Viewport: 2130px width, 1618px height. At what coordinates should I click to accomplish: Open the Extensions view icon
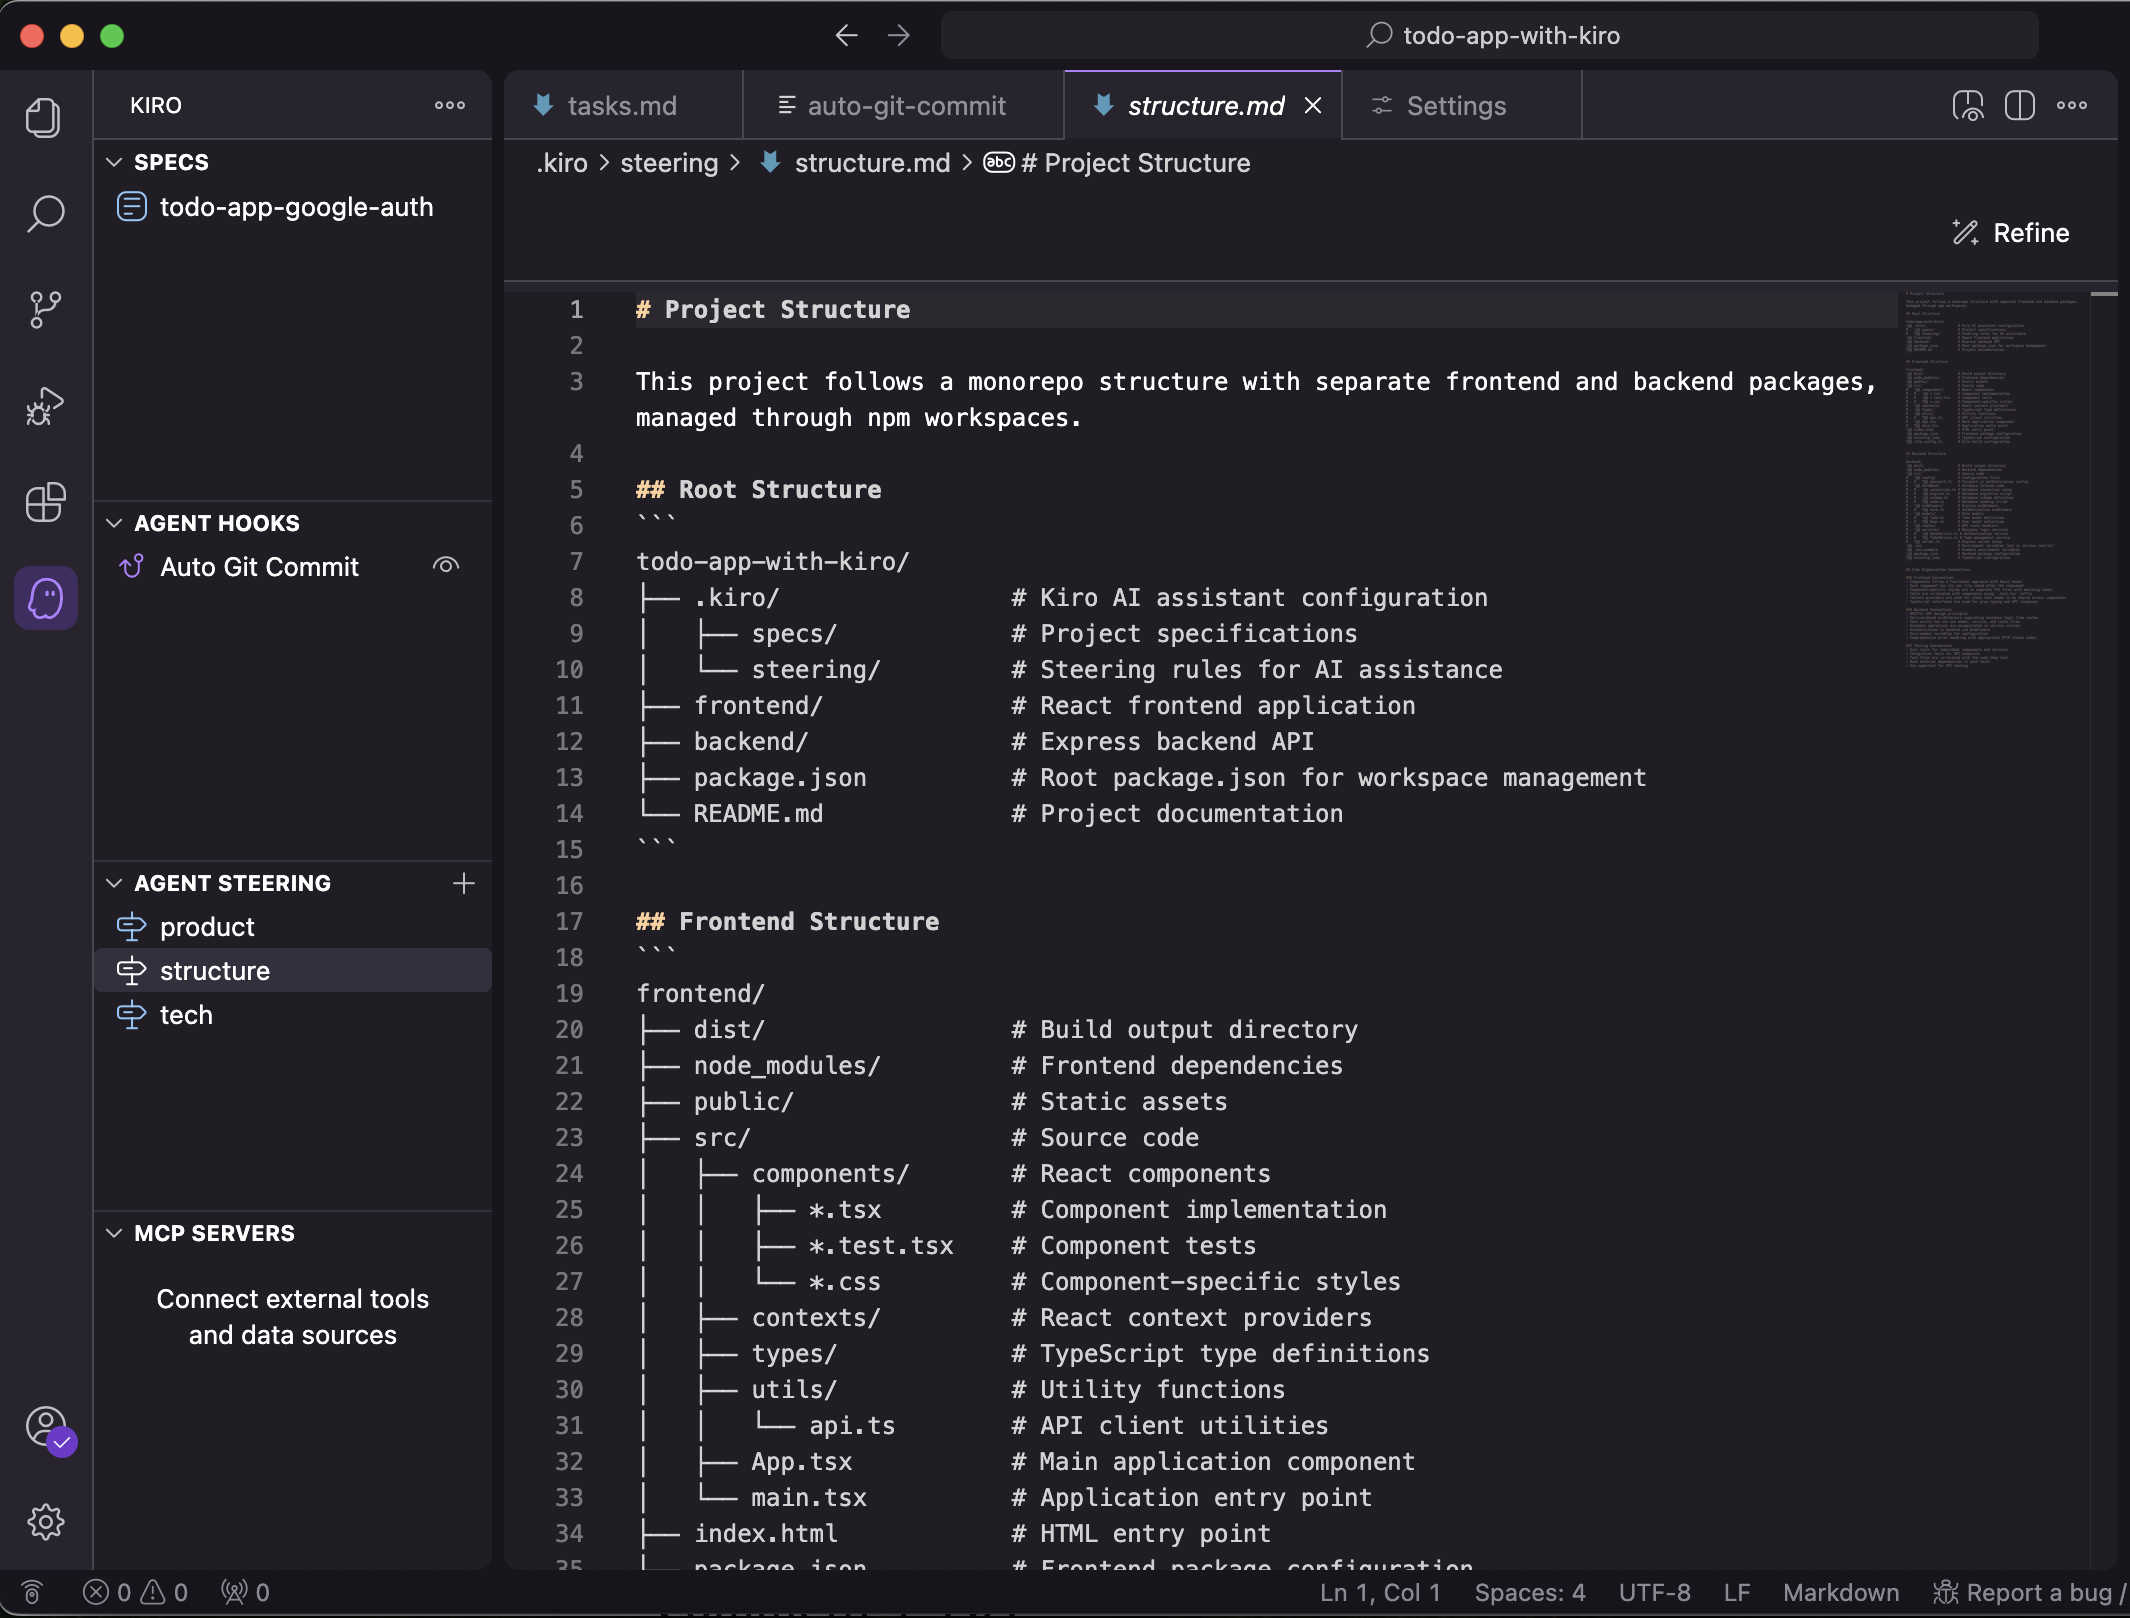(44, 502)
